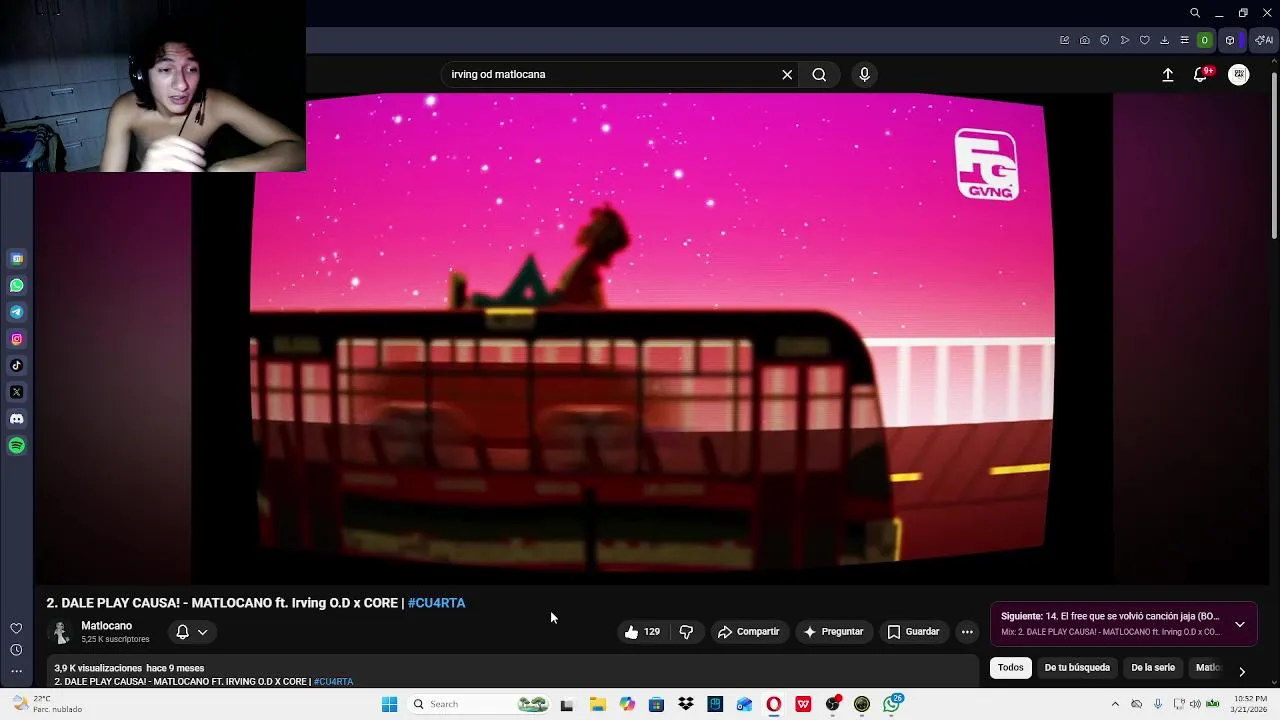Image resolution: width=1280 pixels, height=720 pixels.
Task: Open X (Twitter) in the Opera sidebar
Action: pyautogui.click(x=17, y=392)
